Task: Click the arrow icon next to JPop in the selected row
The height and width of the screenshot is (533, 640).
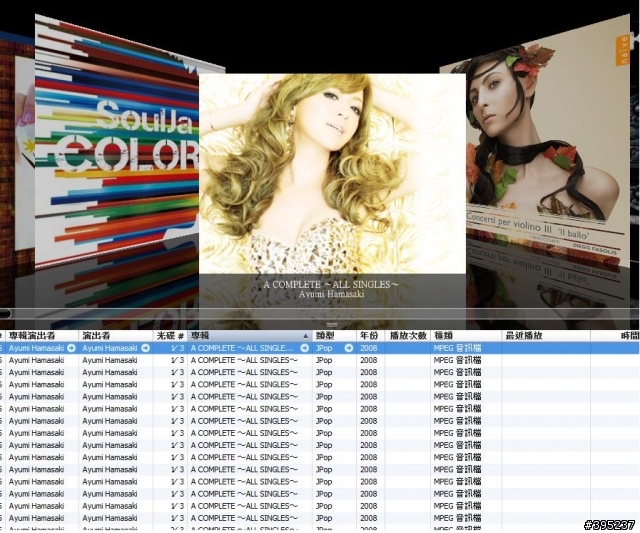Action: [349, 348]
